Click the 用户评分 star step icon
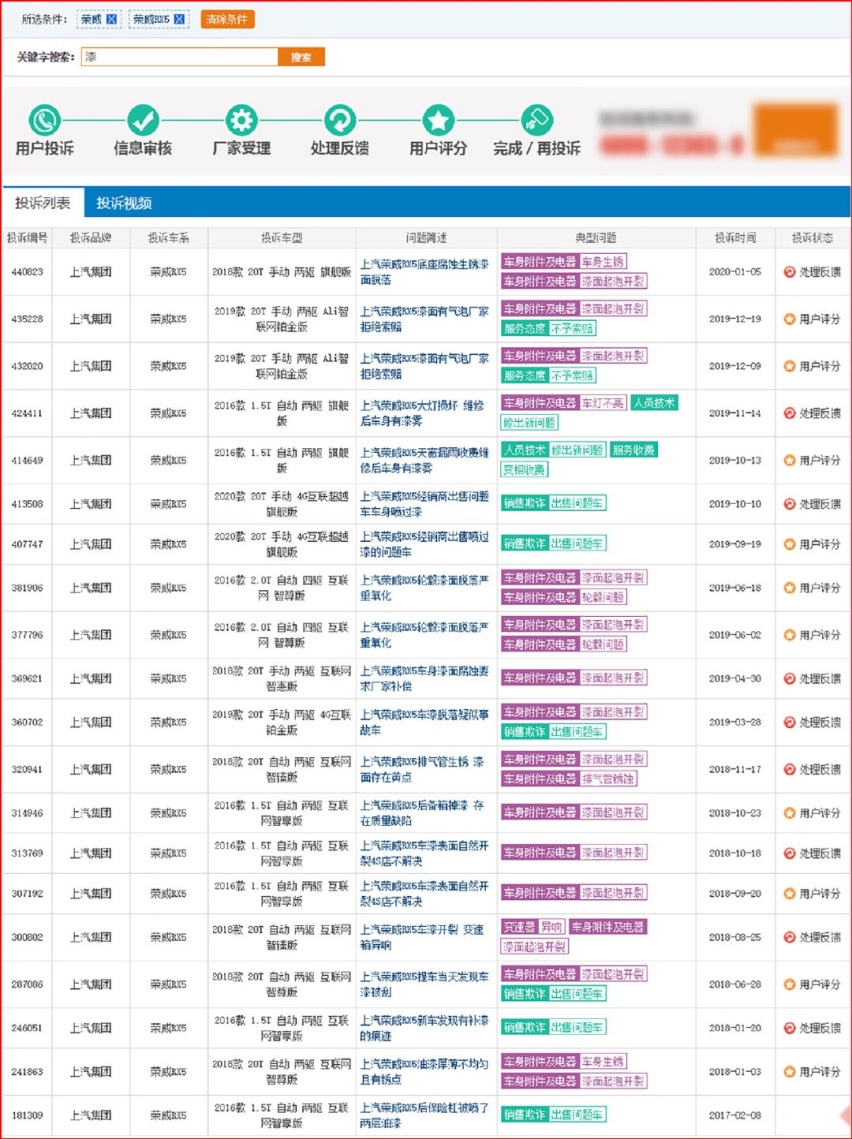852x1139 pixels. coord(439,121)
